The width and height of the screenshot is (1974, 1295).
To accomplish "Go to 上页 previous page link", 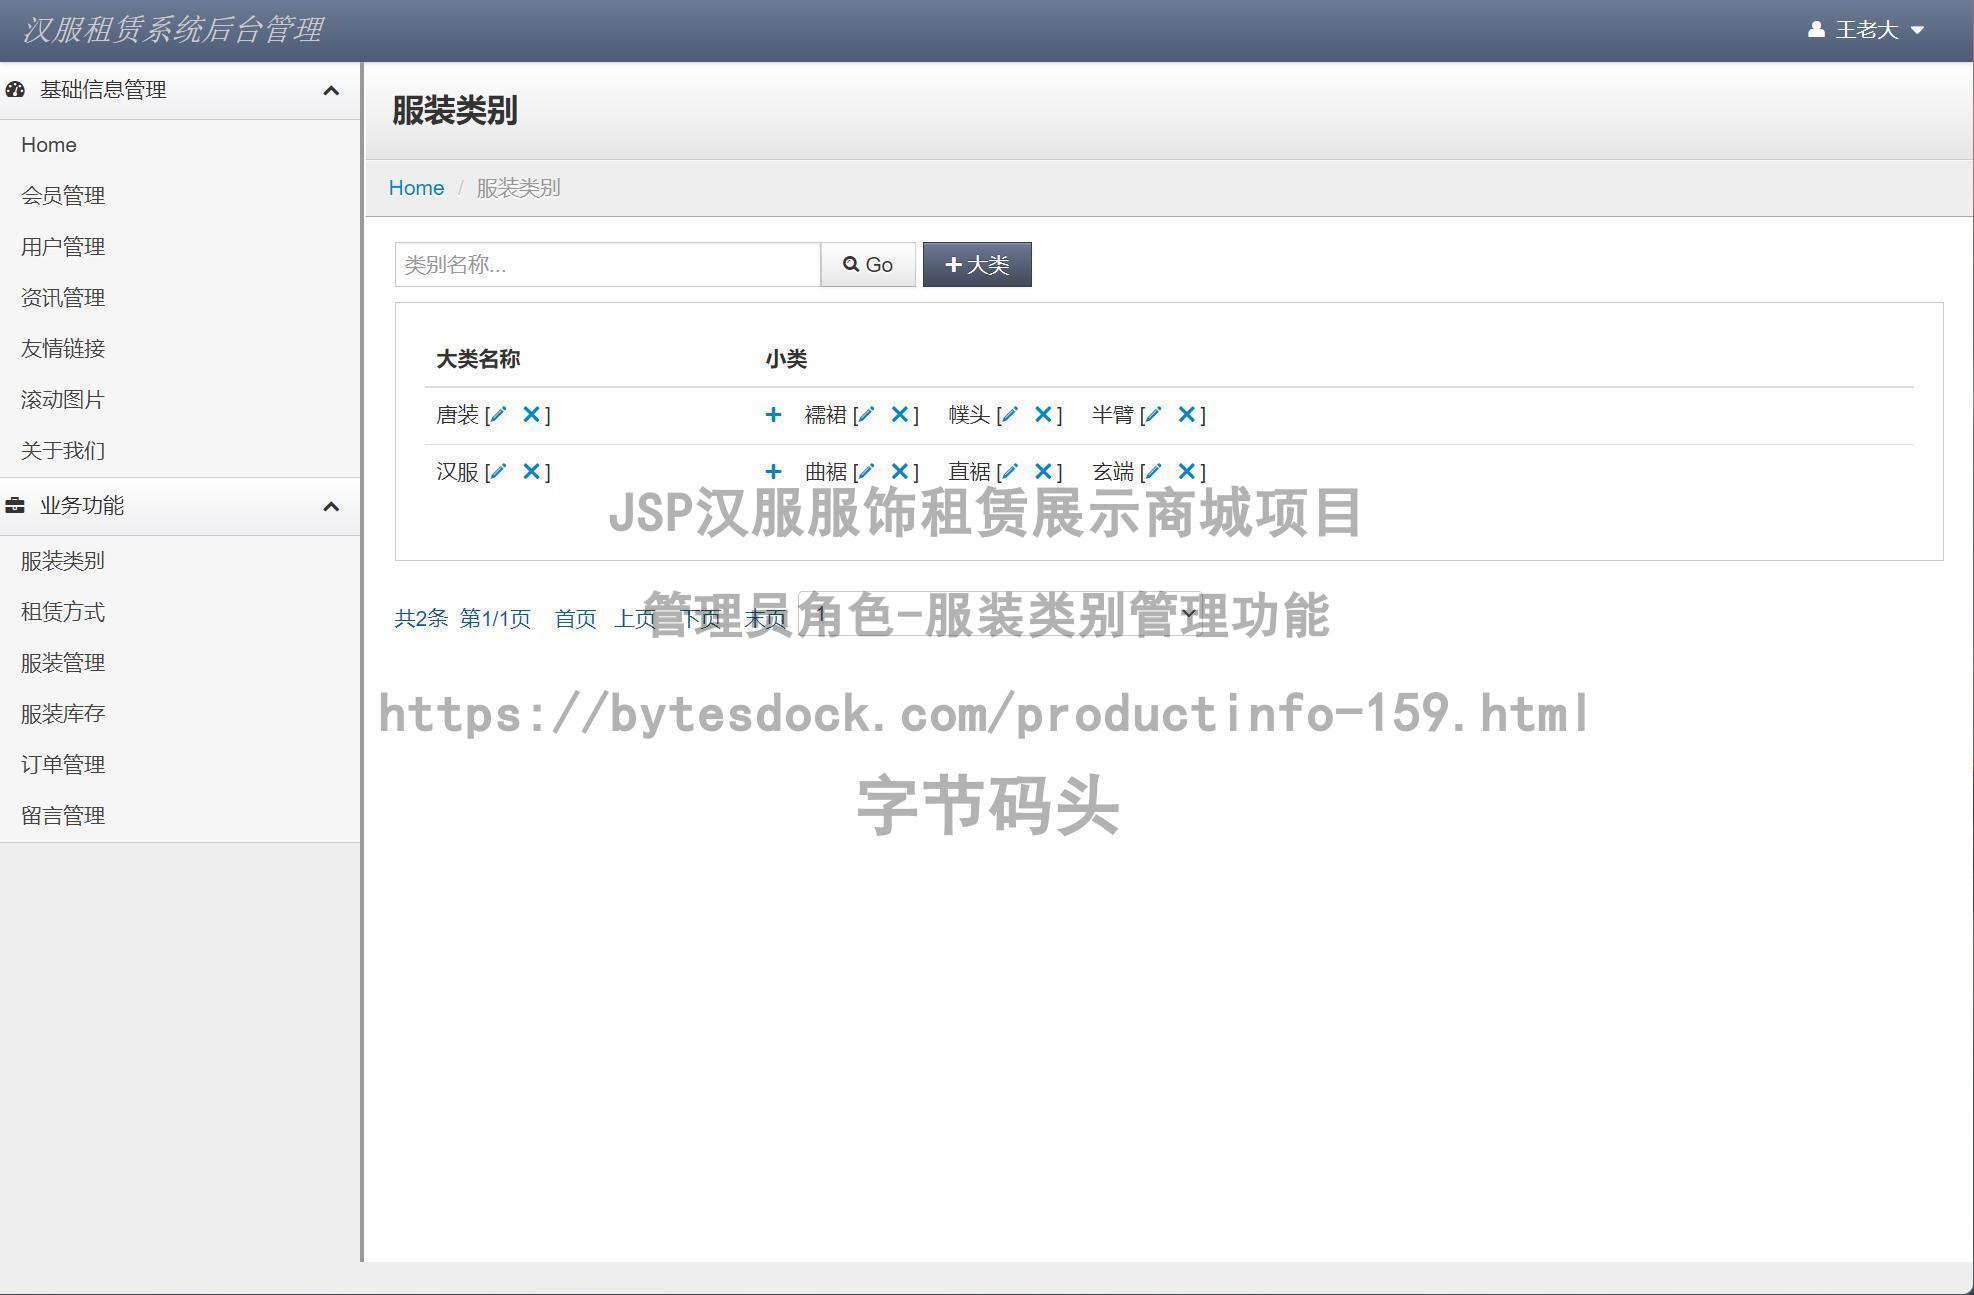I will (x=635, y=619).
